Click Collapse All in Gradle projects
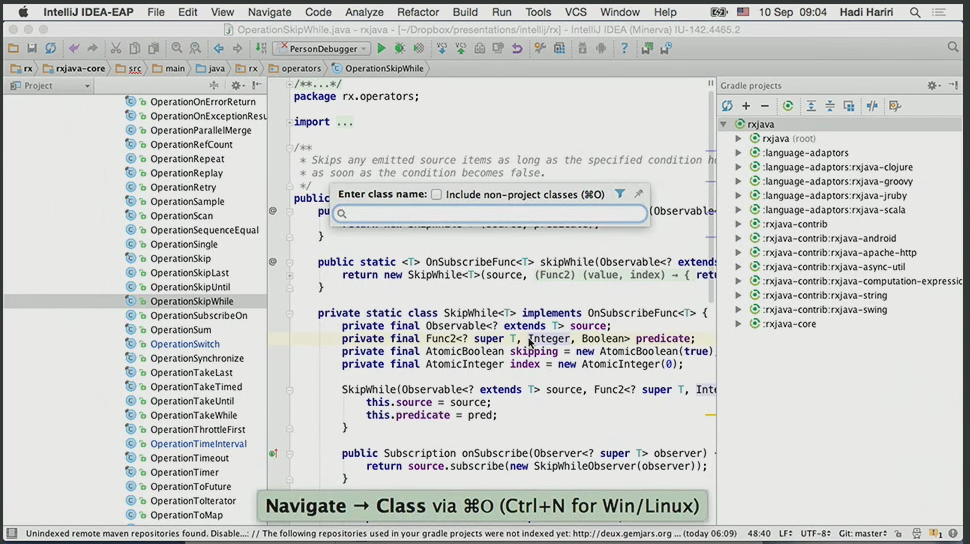Screen dimensions: 970x544 [830, 106]
